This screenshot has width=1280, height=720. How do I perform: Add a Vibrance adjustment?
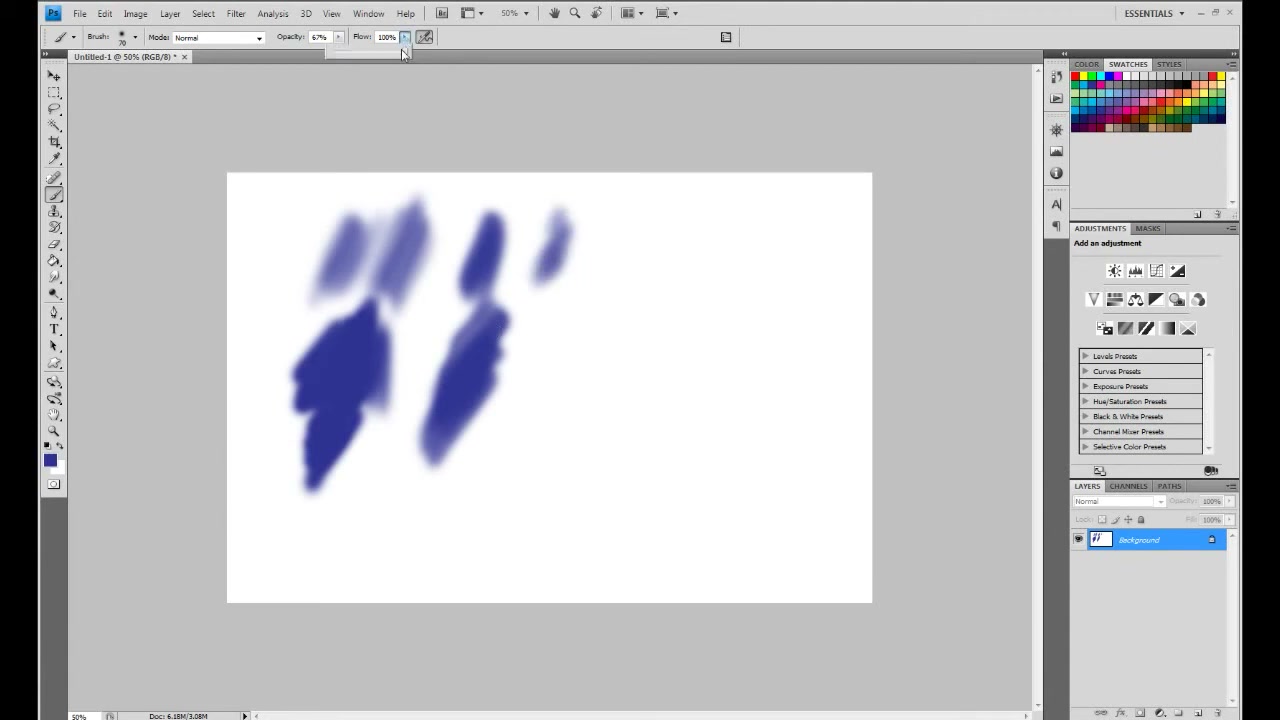click(1093, 300)
